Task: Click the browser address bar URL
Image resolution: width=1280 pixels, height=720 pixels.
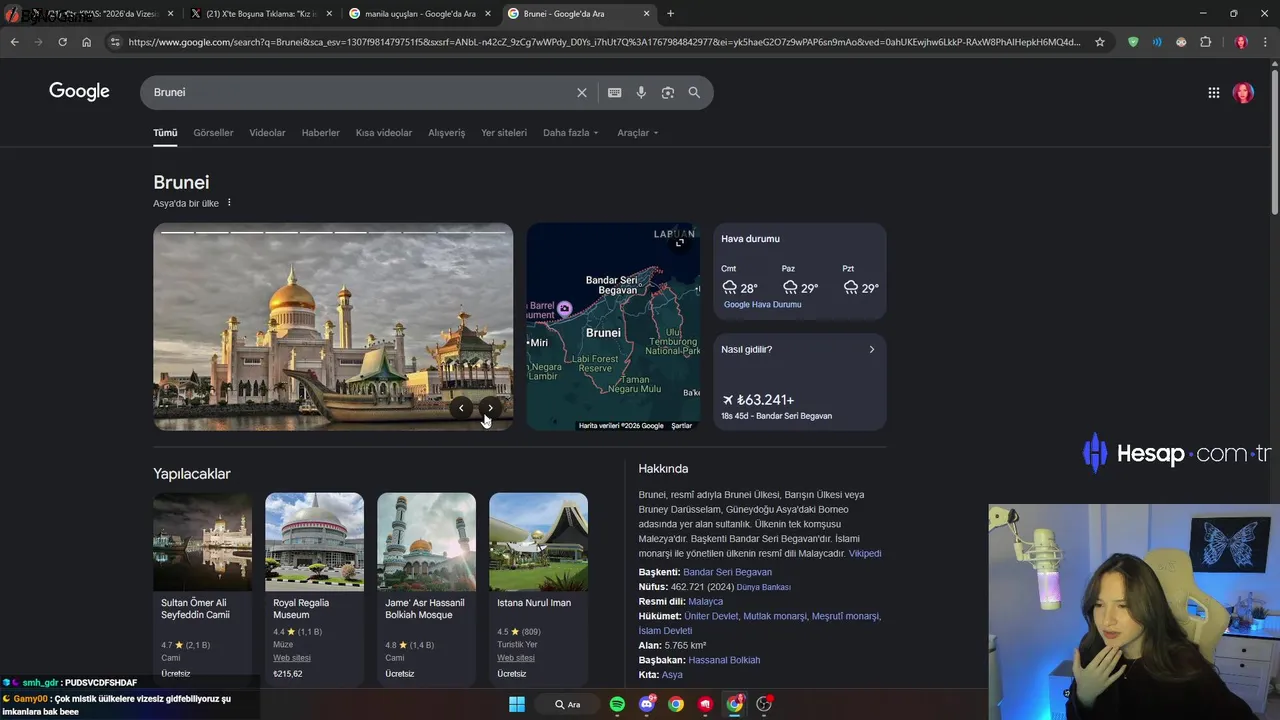Action: (604, 42)
